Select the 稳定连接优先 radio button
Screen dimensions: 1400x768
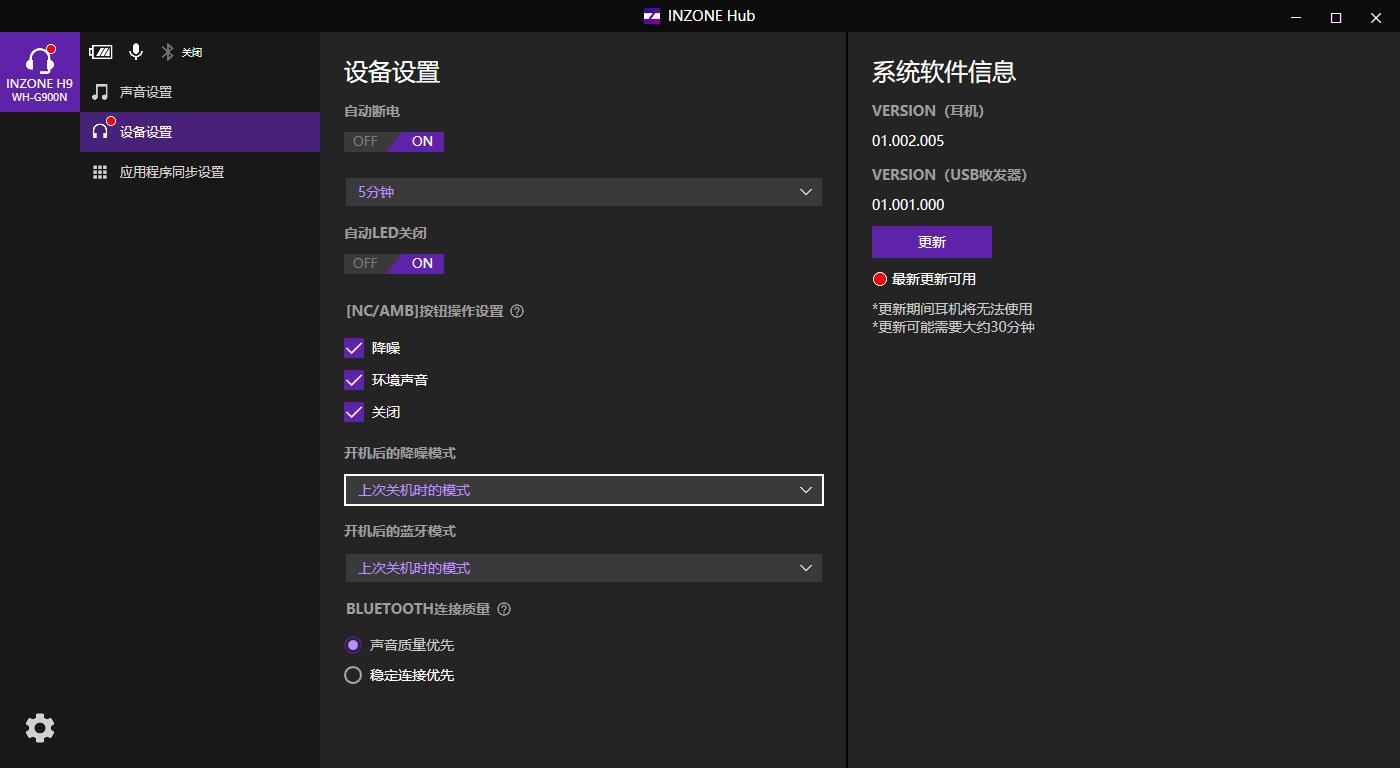coord(353,675)
